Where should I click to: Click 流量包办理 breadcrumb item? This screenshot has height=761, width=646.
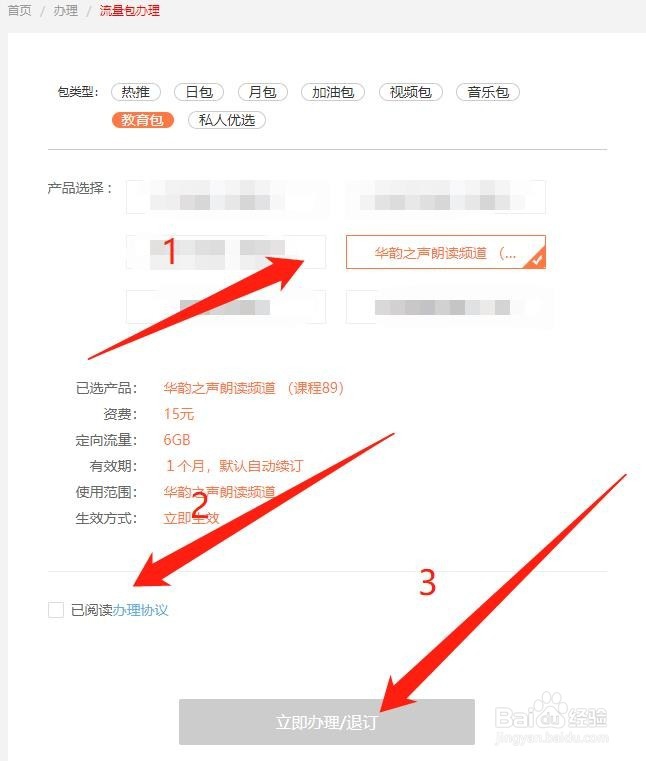coord(130,11)
